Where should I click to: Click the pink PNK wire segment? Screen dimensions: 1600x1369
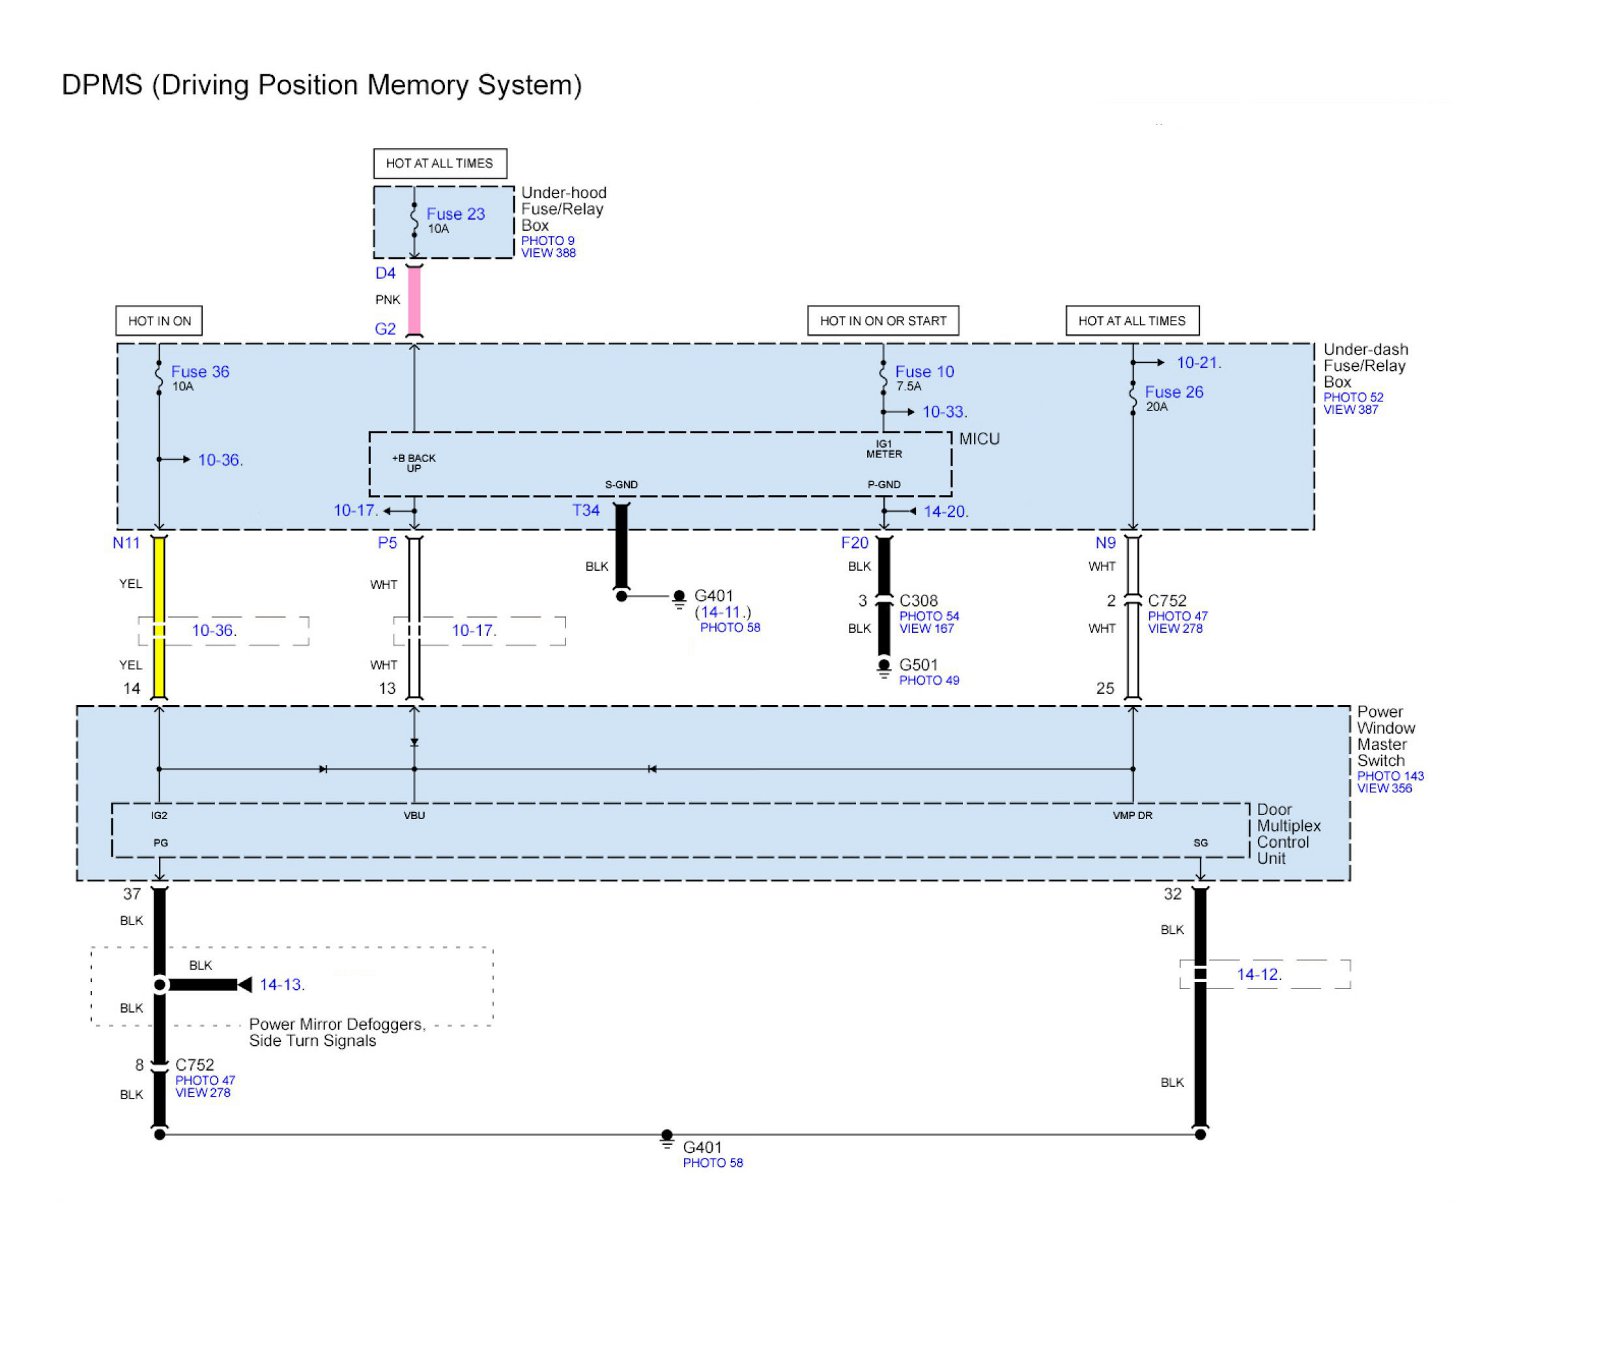point(414,301)
